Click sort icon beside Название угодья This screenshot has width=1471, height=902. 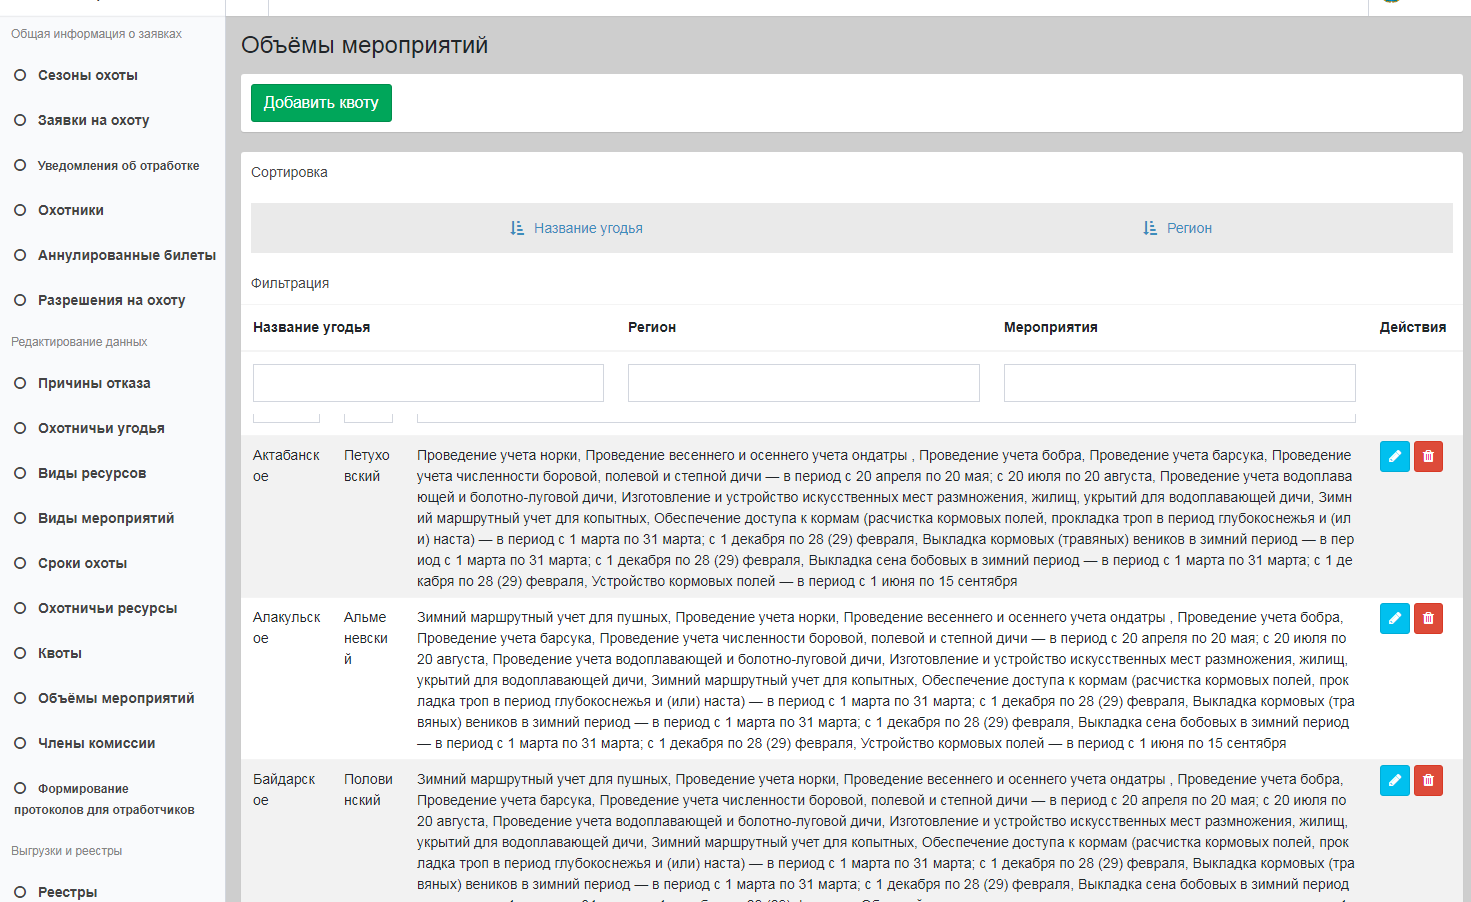pyautogui.click(x=517, y=228)
